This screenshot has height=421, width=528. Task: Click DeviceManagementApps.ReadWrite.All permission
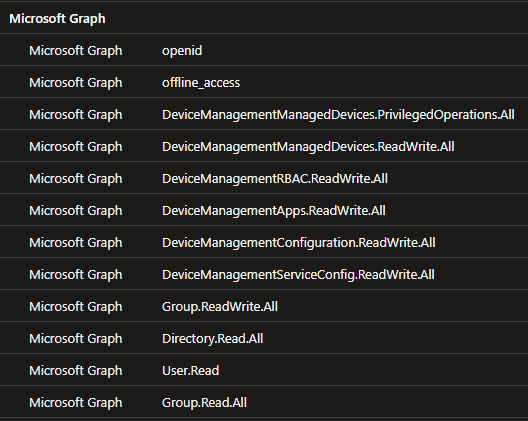tap(274, 210)
